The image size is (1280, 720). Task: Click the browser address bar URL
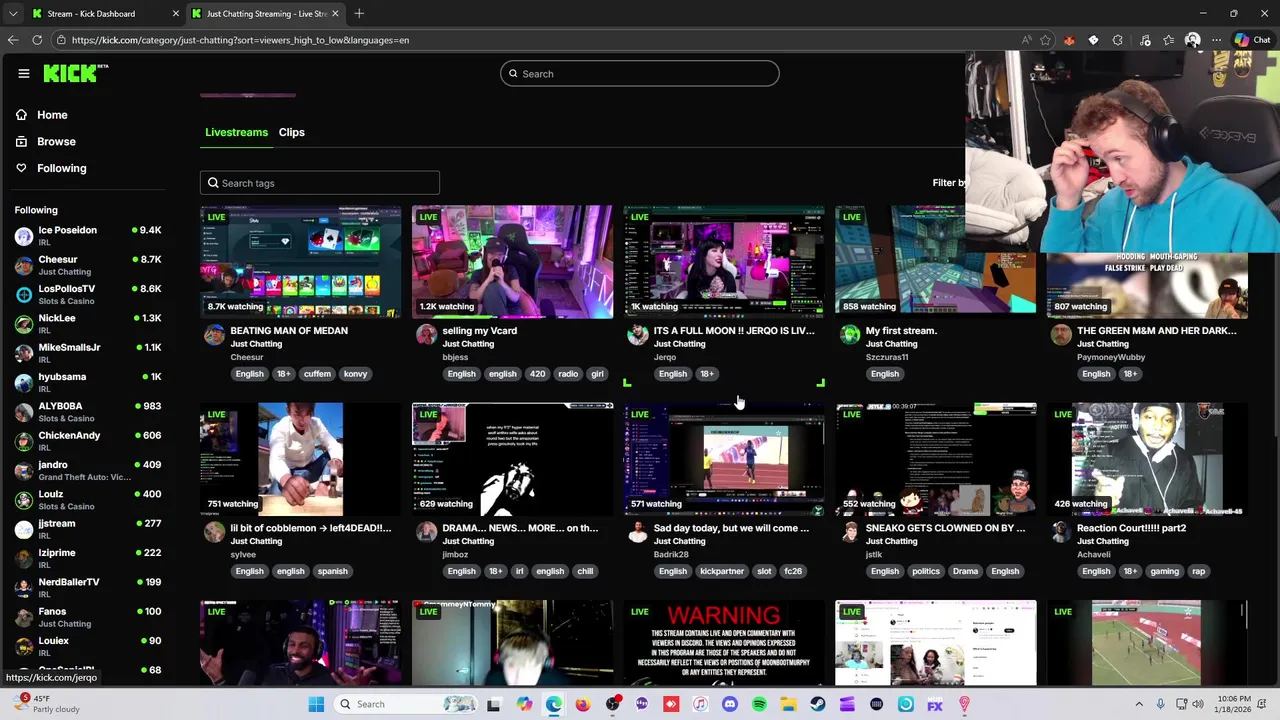pyautogui.click(x=240, y=40)
